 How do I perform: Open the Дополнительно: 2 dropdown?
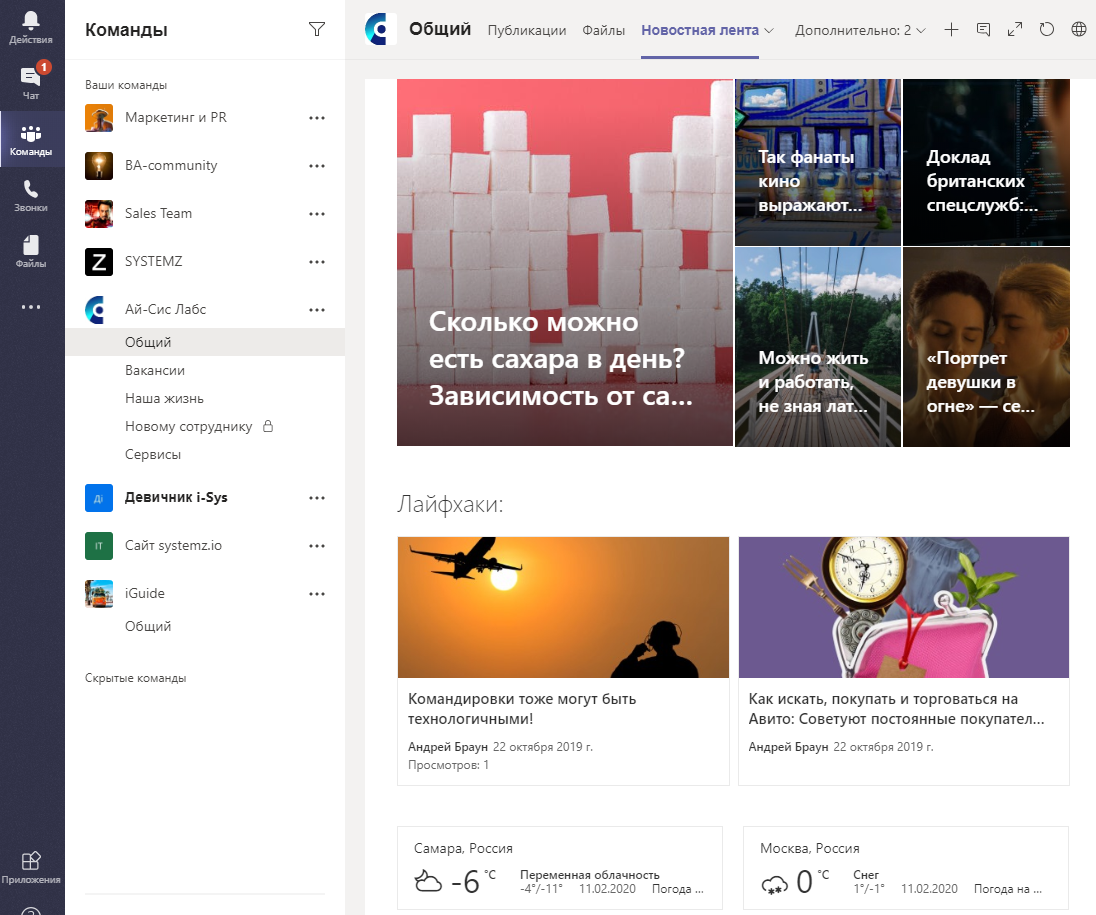[855, 30]
